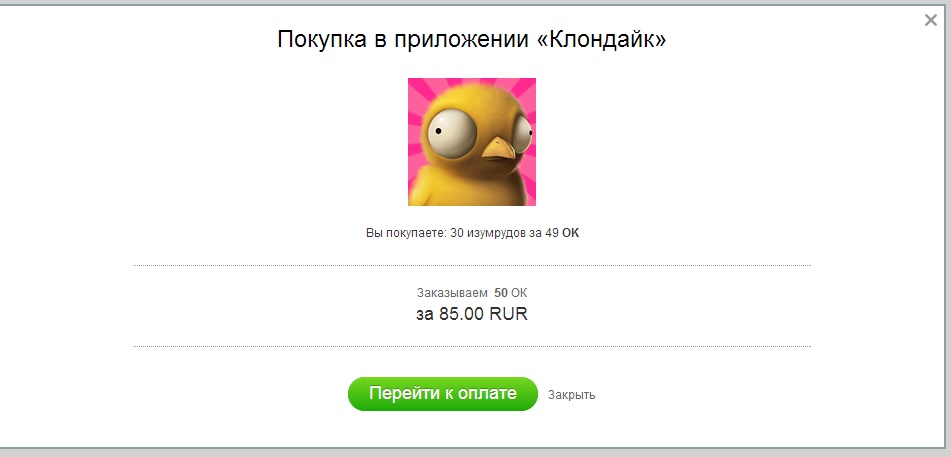The width and height of the screenshot is (951, 457).
Task: Click the chick's orange beak
Action: (498, 149)
